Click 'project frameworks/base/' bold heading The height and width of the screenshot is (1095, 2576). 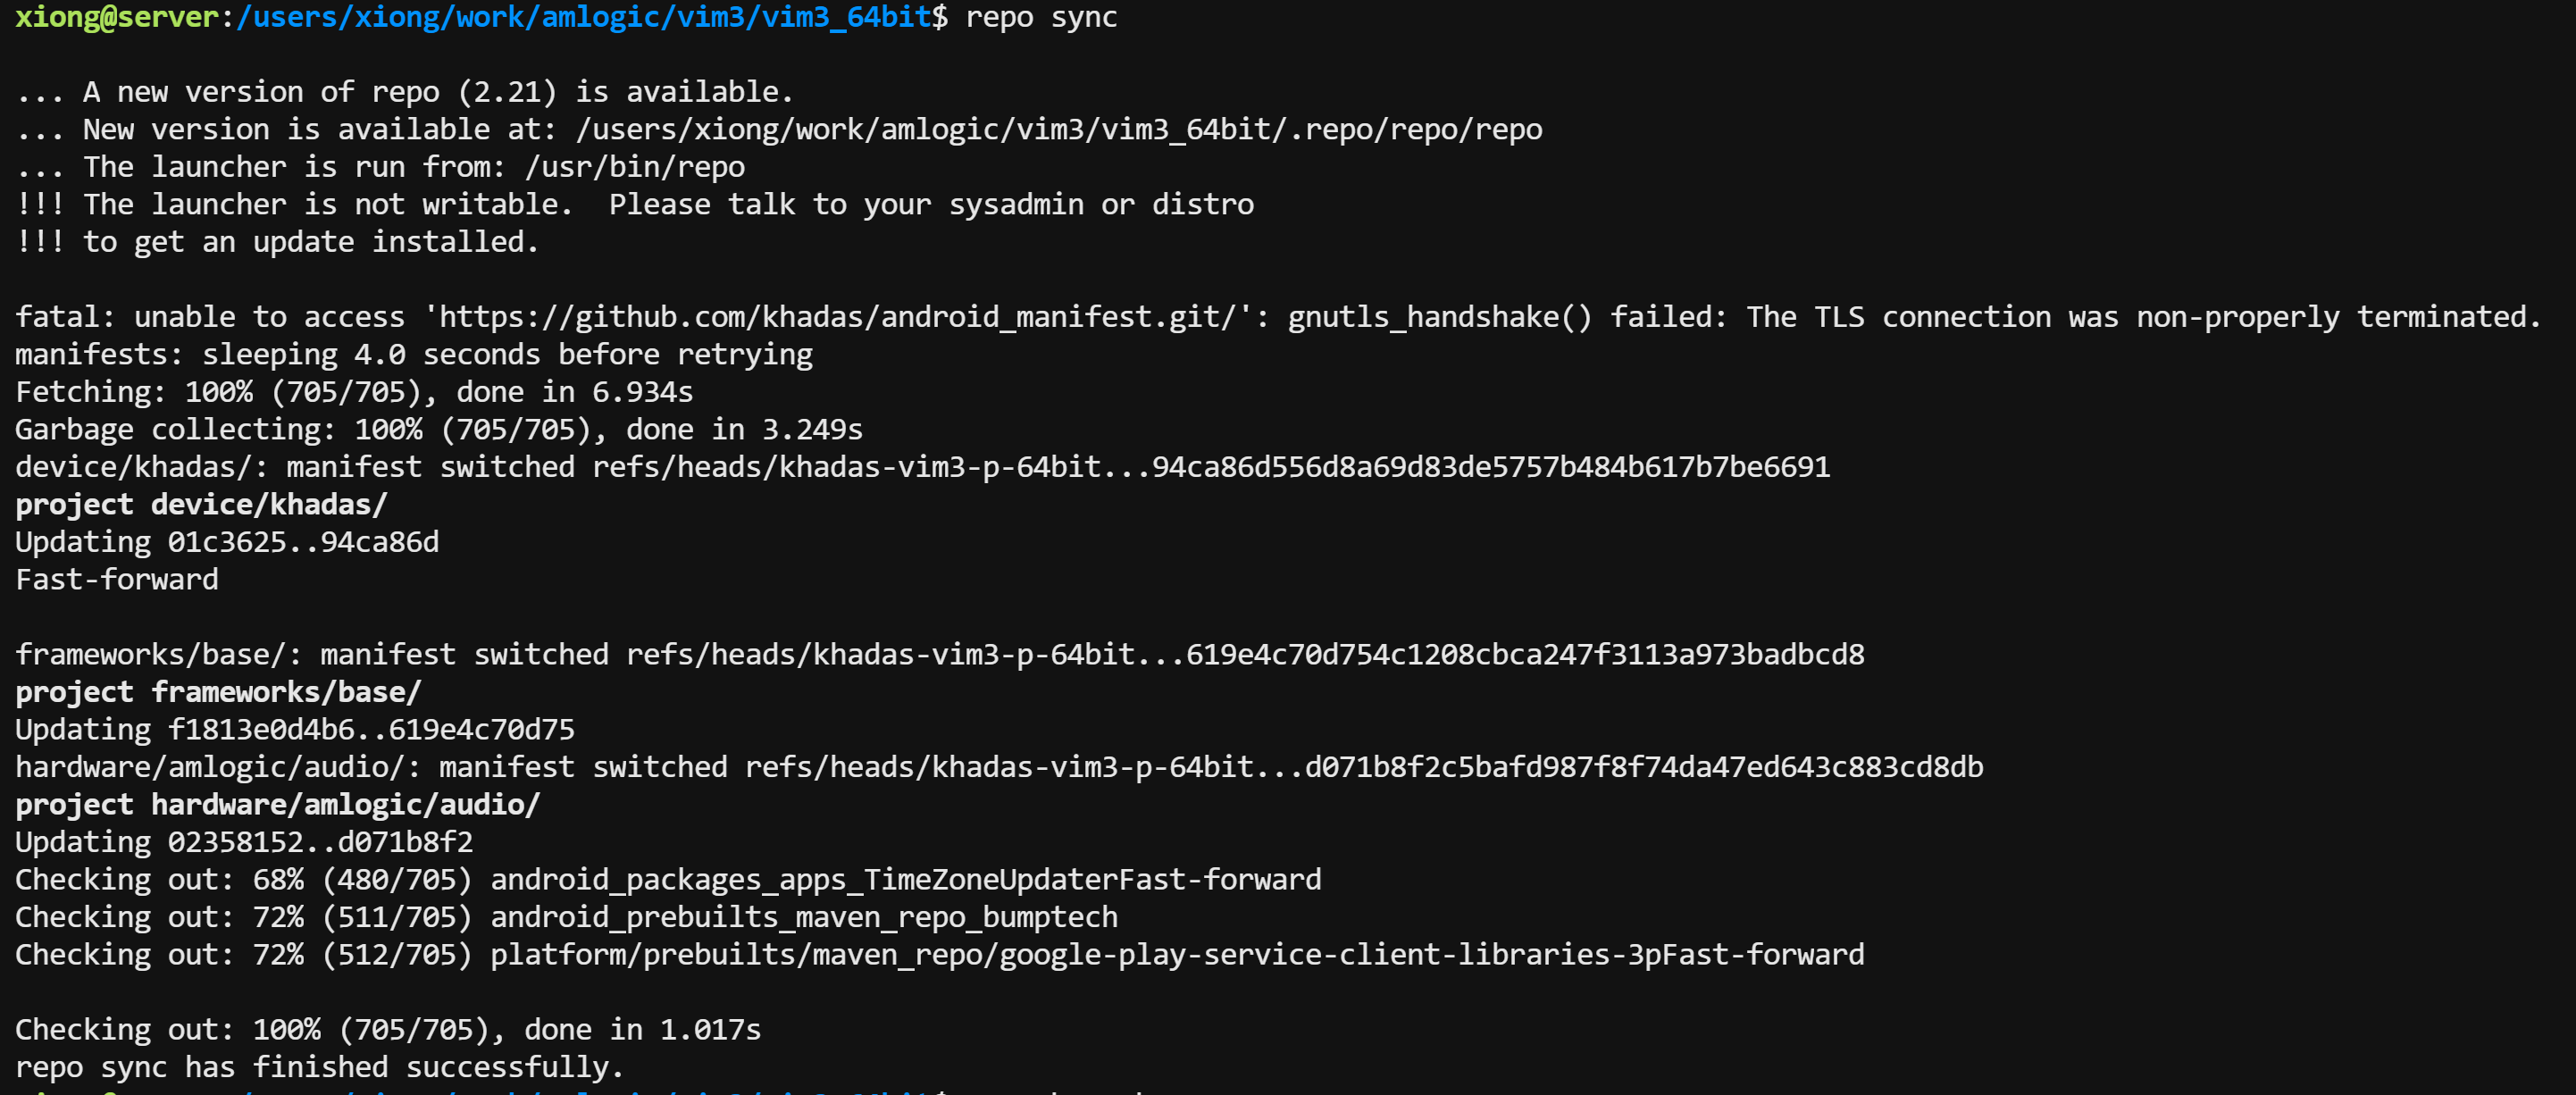coord(218,692)
